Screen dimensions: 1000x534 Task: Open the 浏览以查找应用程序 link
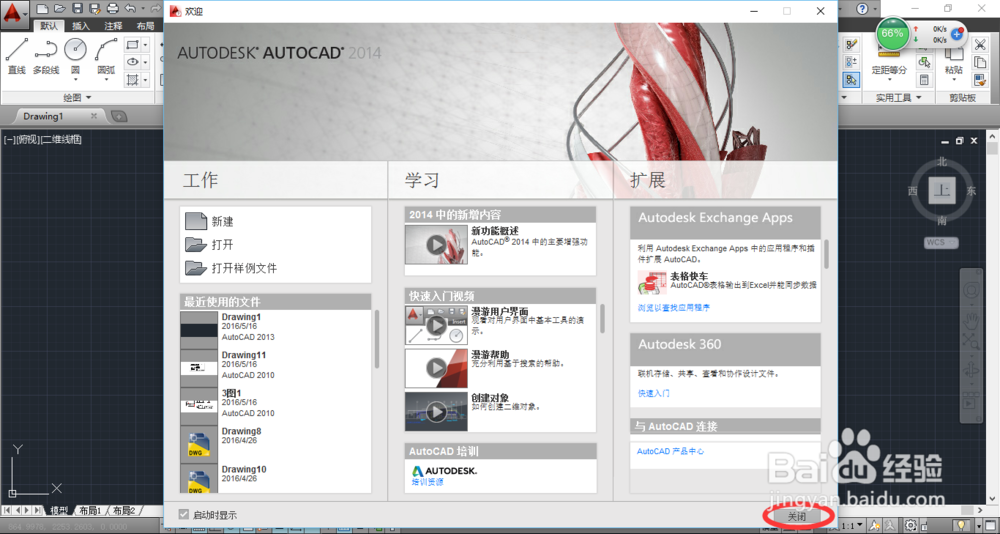click(673, 308)
